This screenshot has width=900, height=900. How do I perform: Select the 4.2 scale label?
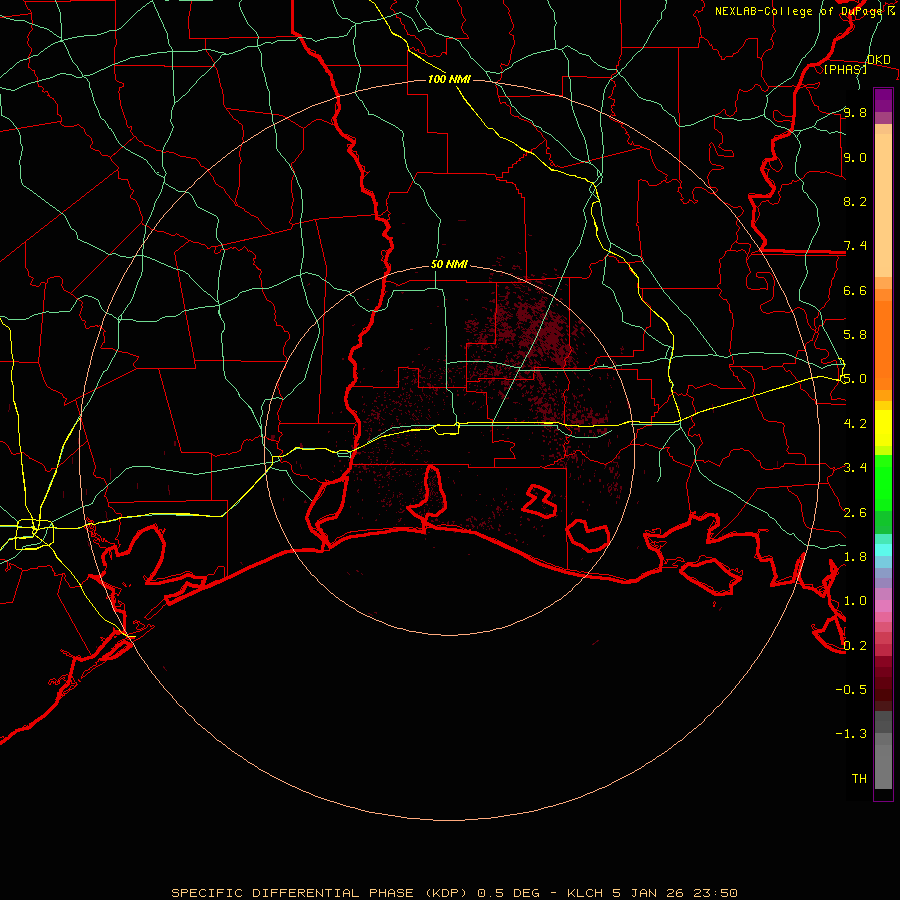tap(855, 423)
